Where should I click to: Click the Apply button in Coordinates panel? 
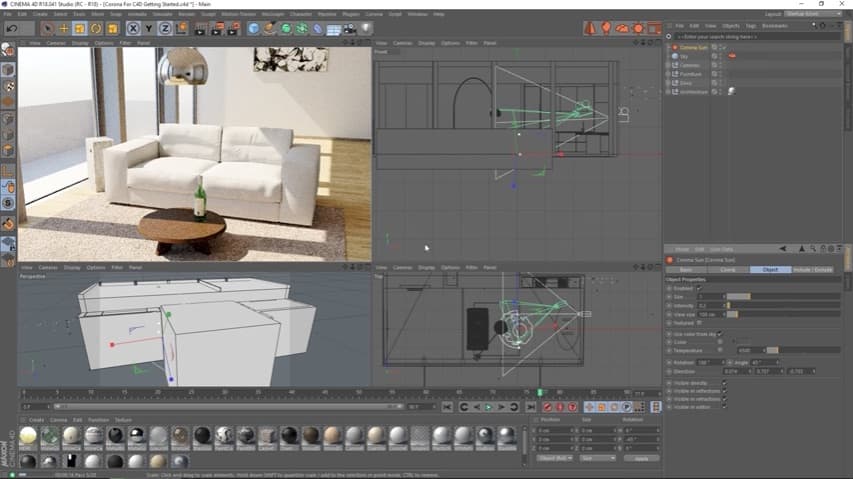641,458
